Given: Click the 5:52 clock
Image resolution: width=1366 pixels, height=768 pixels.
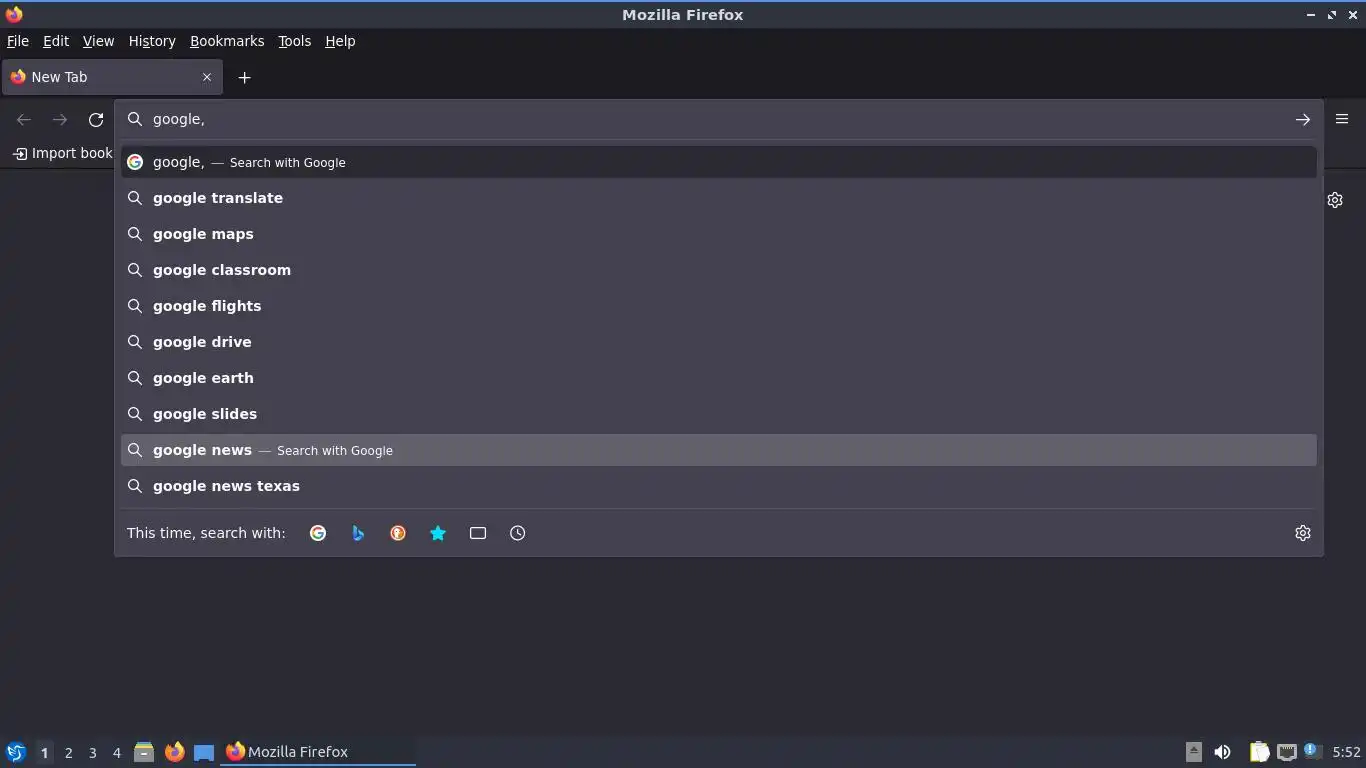Looking at the screenshot, I should click(1346, 752).
